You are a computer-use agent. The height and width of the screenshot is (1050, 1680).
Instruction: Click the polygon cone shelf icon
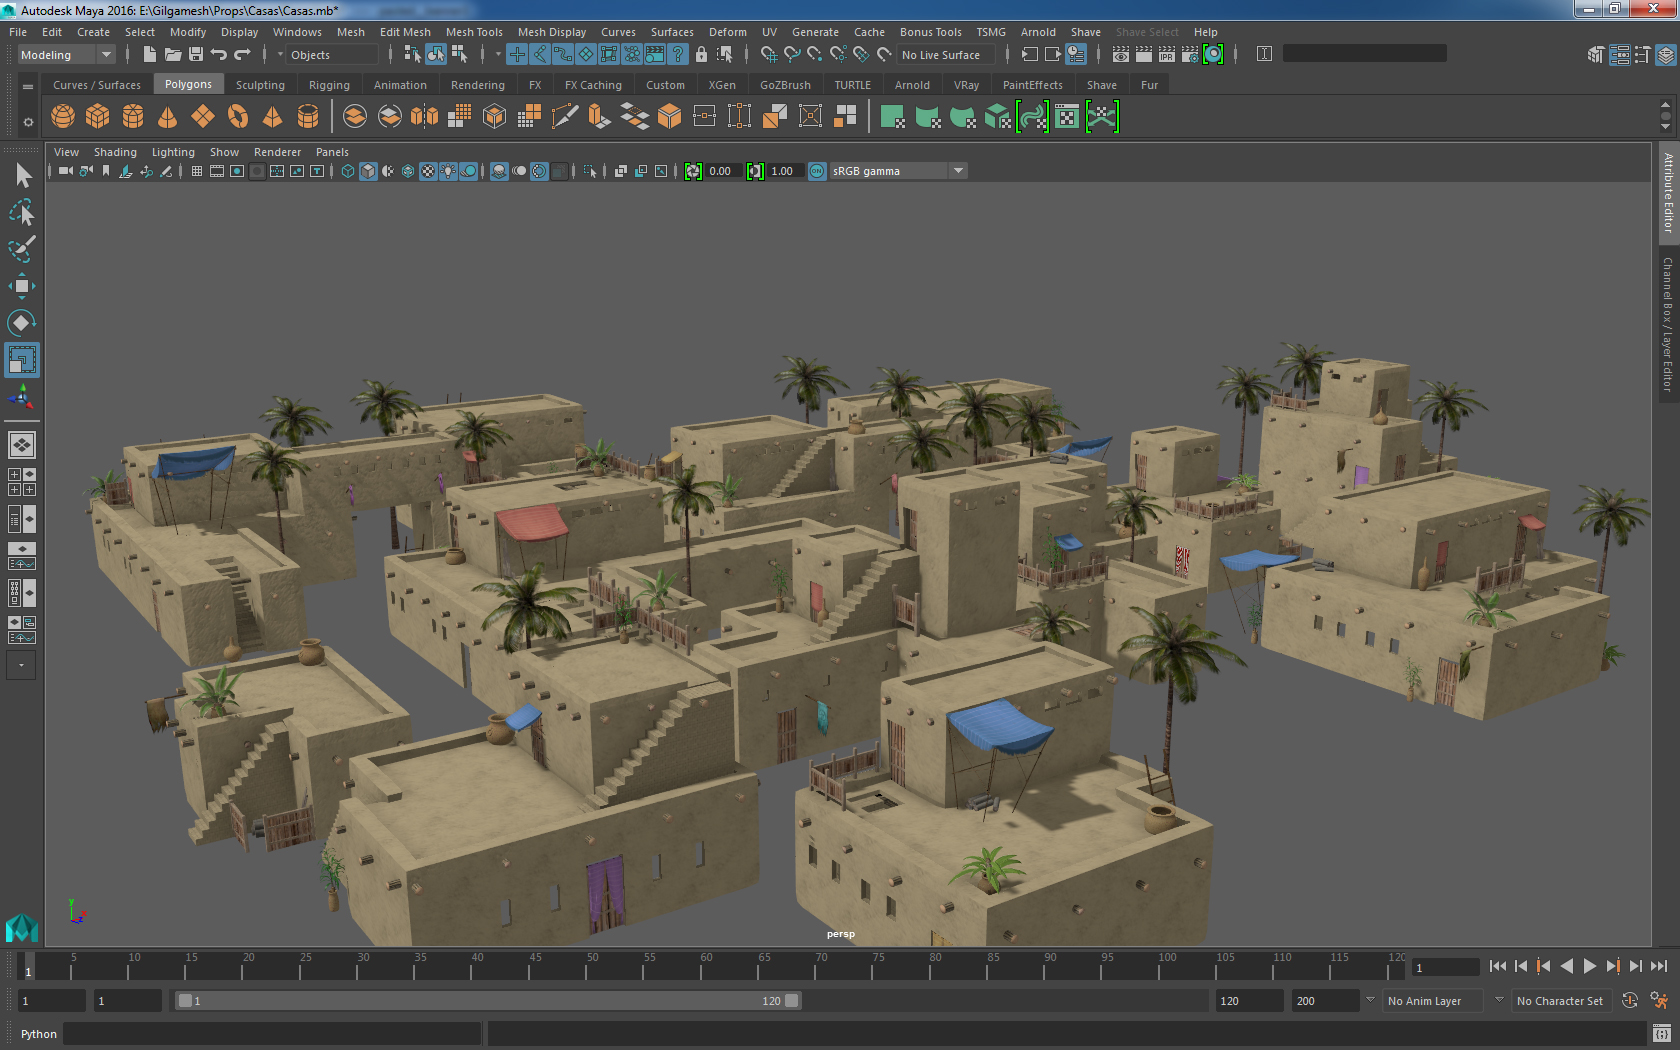pyautogui.click(x=168, y=117)
